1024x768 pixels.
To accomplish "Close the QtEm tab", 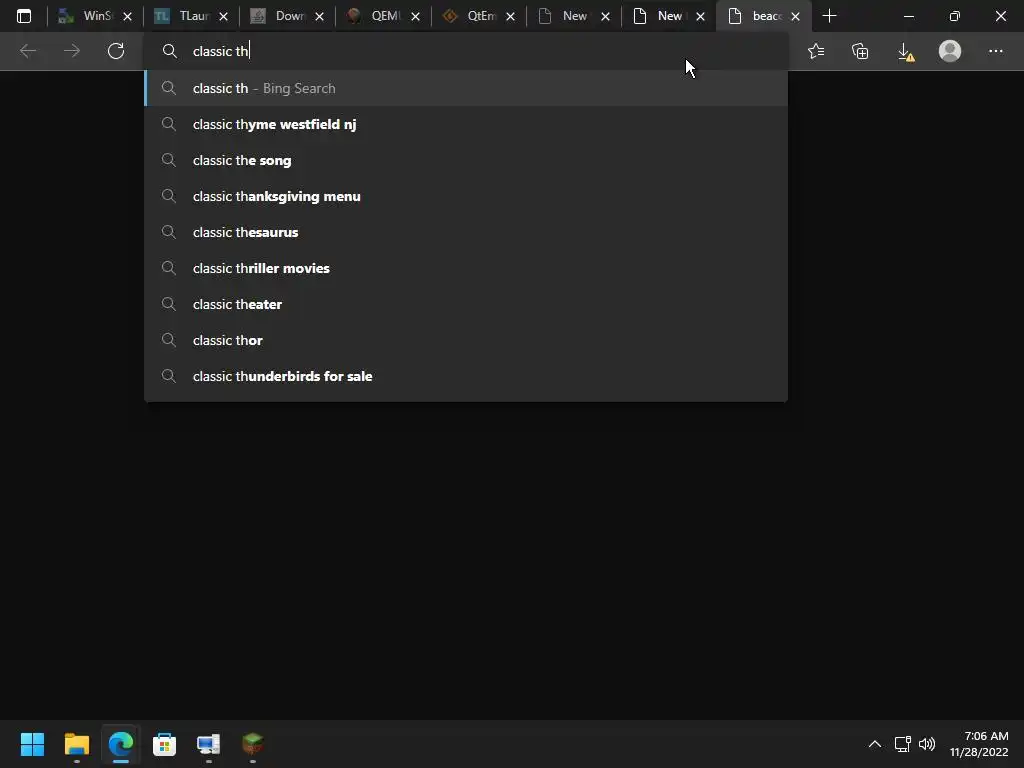I will pos(511,16).
